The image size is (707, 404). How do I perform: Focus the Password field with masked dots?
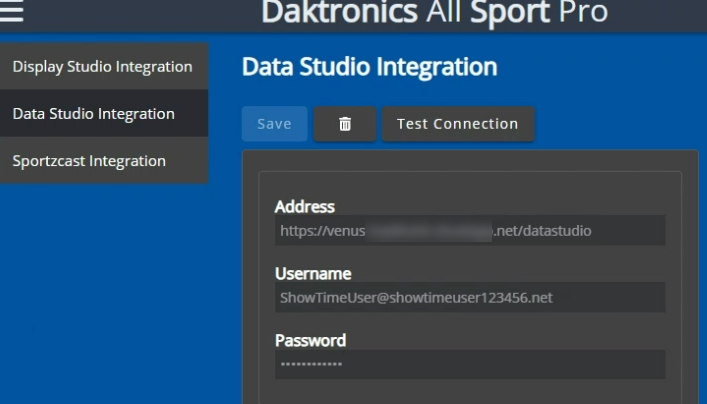click(469, 364)
